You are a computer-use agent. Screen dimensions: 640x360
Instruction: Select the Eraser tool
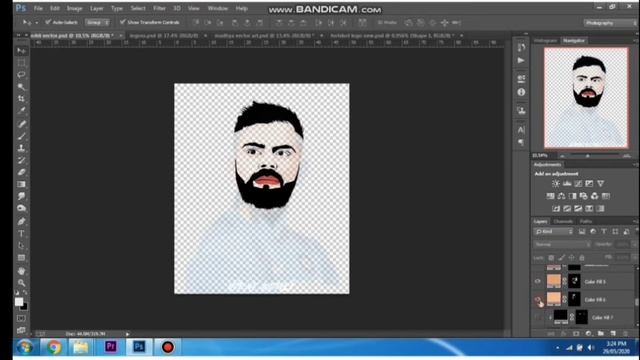point(21,172)
